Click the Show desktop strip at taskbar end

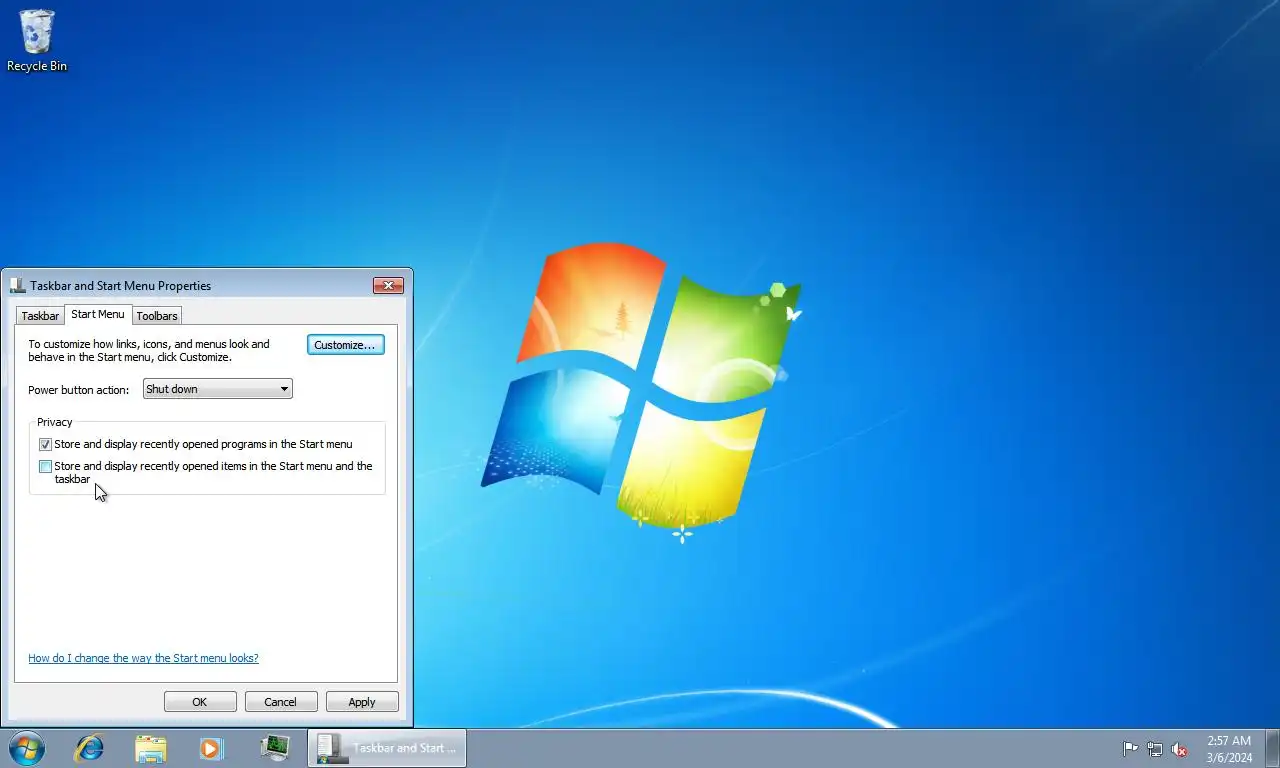pos(1272,748)
